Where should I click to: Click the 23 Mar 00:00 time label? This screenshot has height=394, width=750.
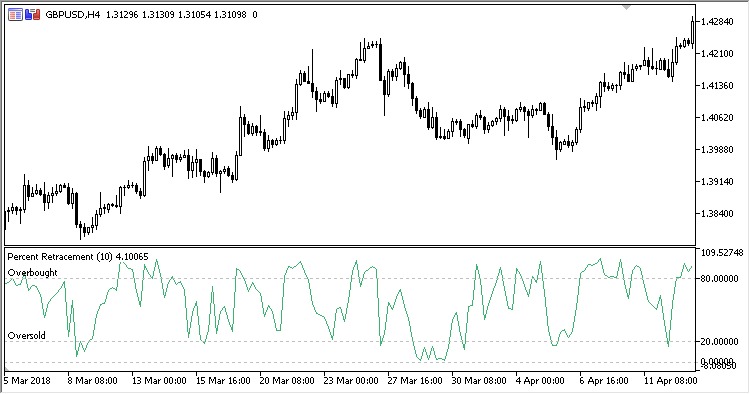pyautogui.click(x=351, y=381)
